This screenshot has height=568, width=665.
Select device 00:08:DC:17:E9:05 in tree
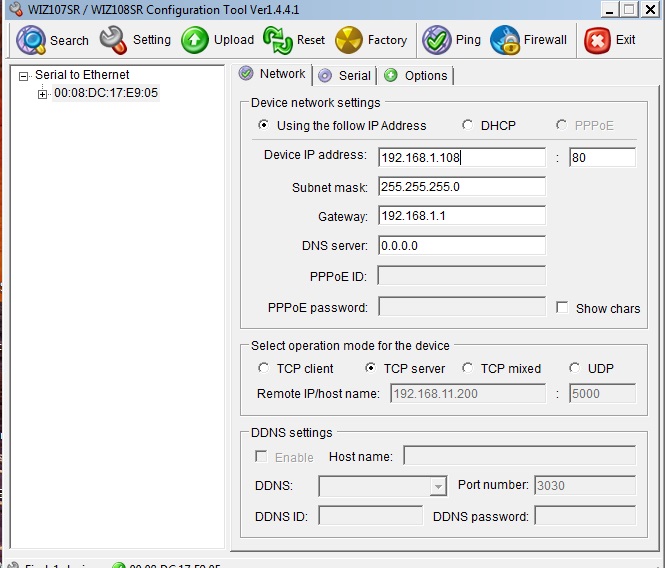pos(106,92)
